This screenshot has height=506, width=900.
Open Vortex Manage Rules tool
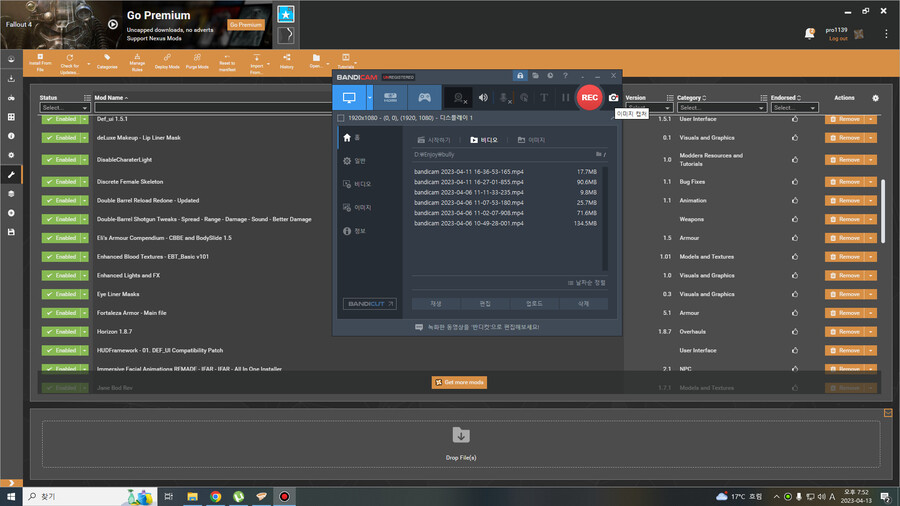[138, 61]
